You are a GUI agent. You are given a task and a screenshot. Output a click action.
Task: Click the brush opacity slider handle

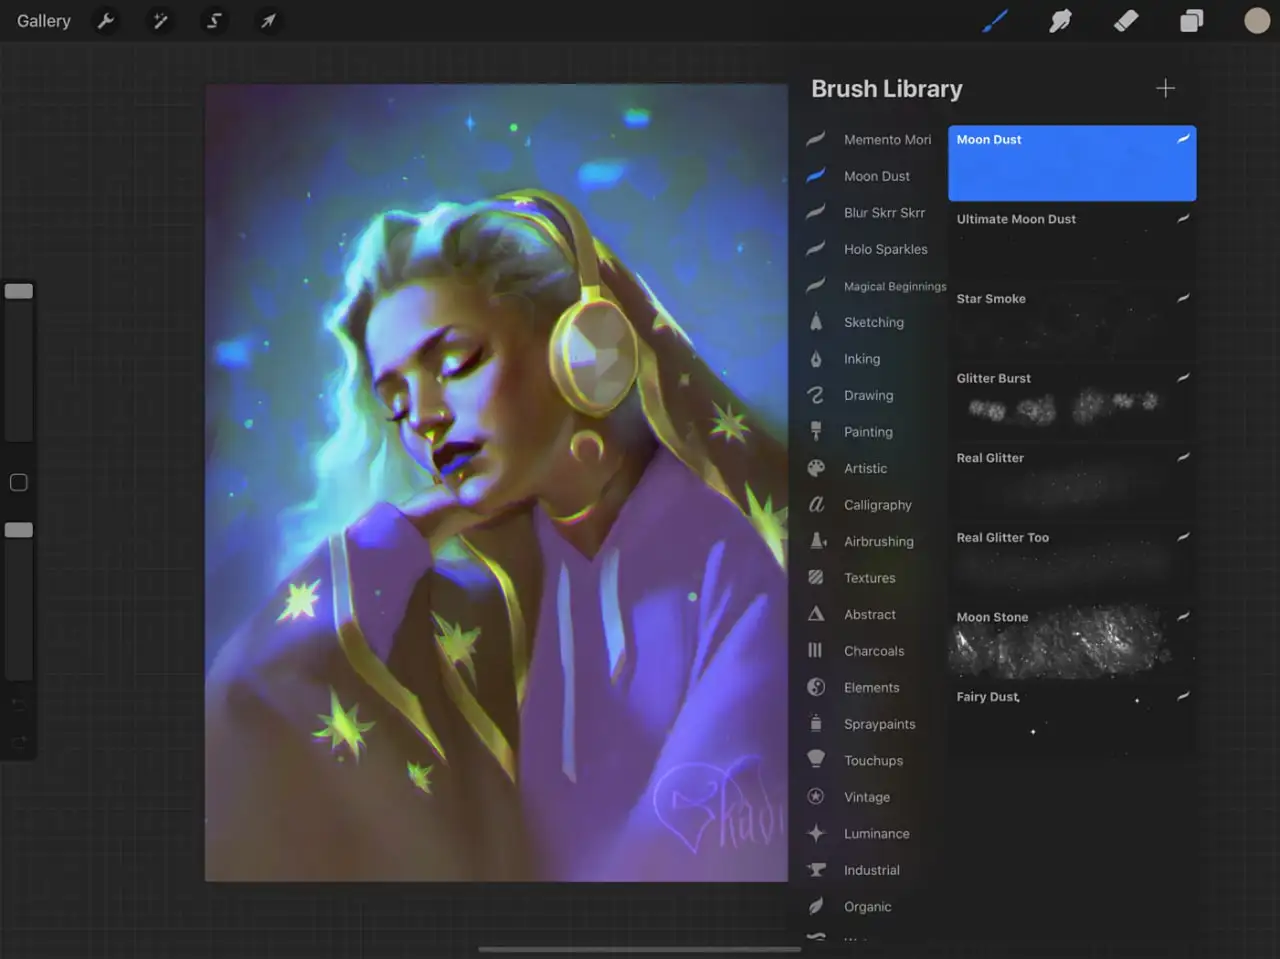pos(19,530)
